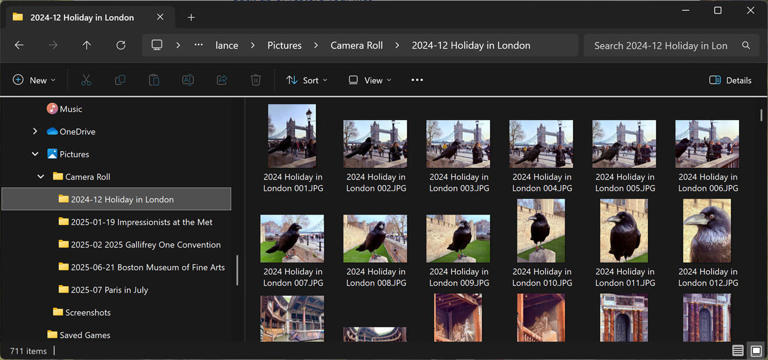
Task: Select thumbnail 2024 Holiday in London 001.JPG
Action: point(292,136)
